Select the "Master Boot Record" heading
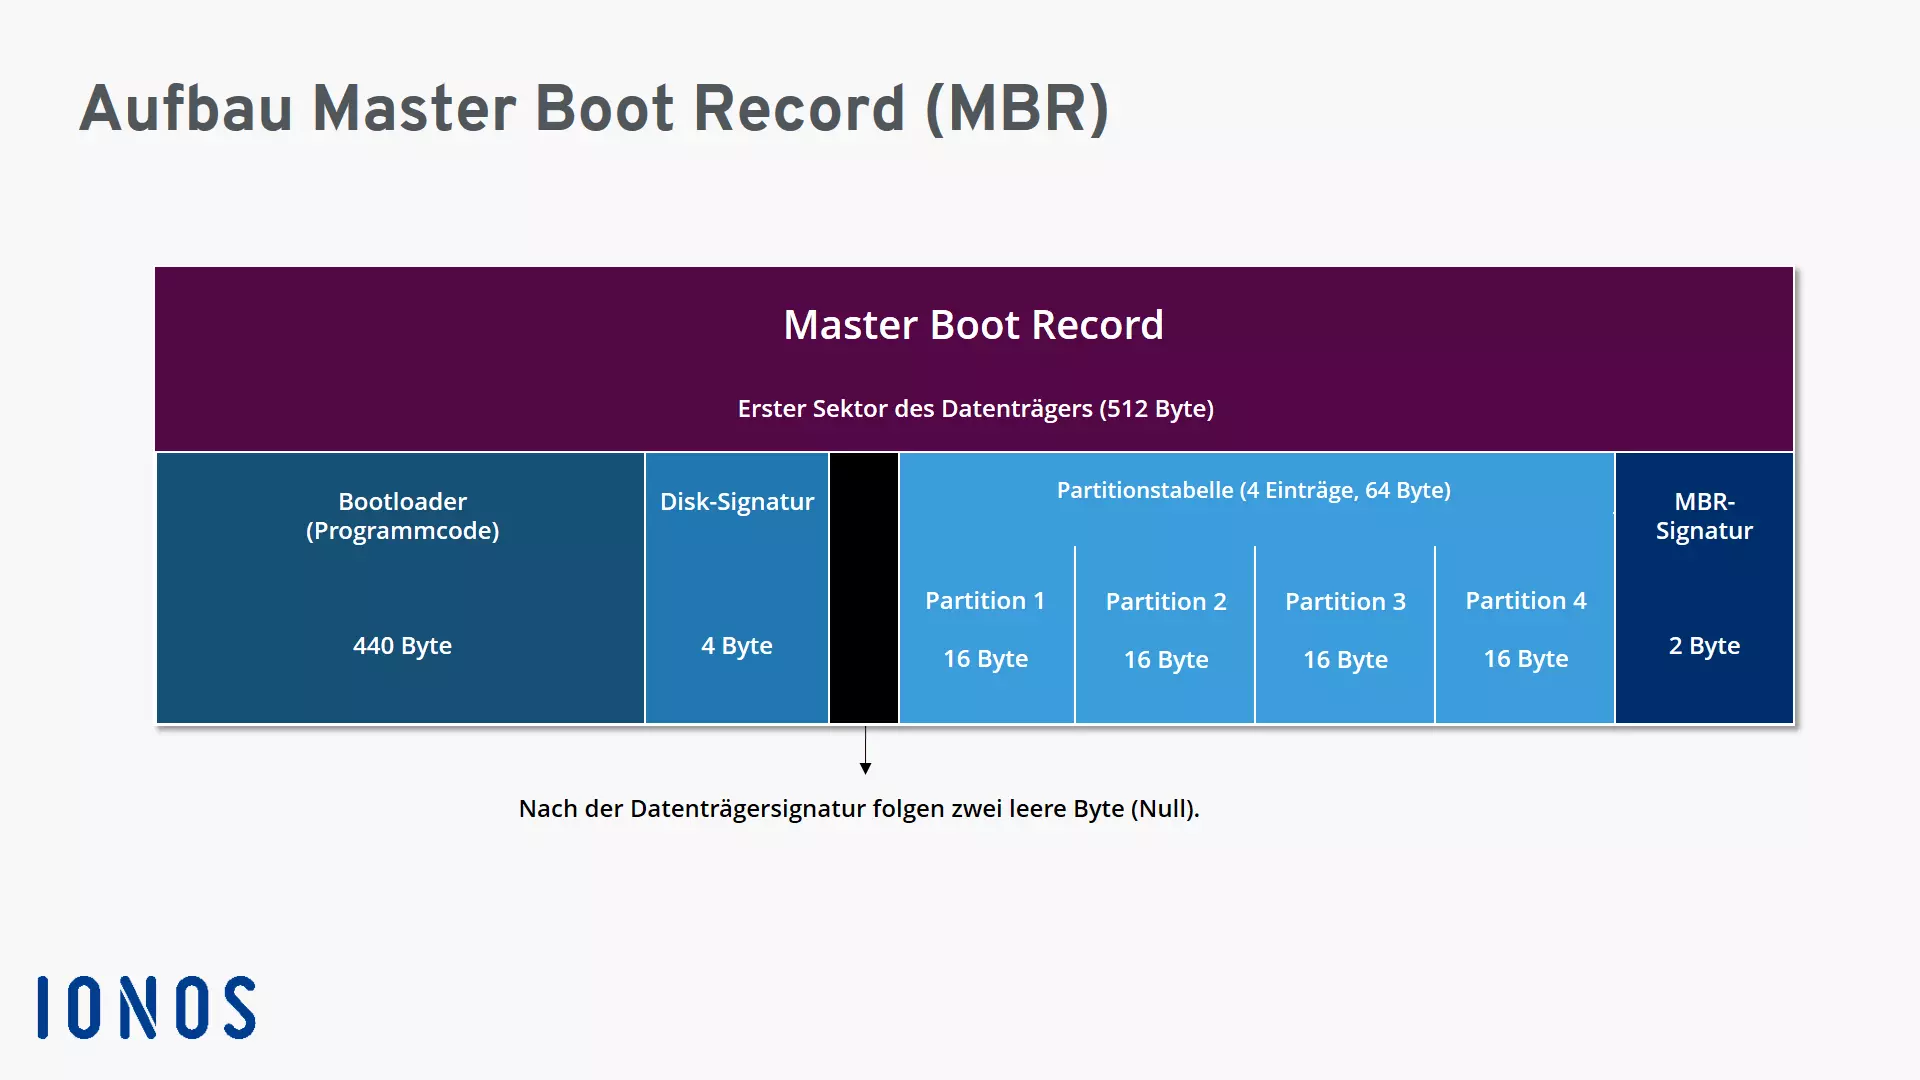This screenshot has height=1080, width=1920. click(x=973, y=325)
